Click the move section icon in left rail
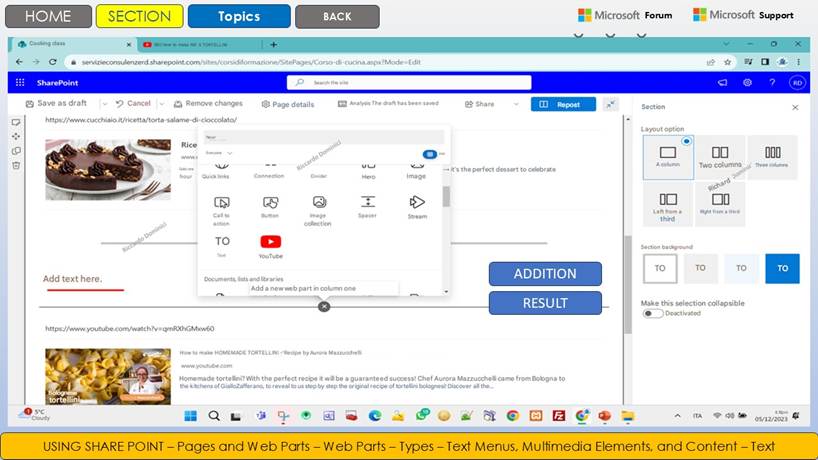Viewport: 818px width, 460px height. click(16, 136)
